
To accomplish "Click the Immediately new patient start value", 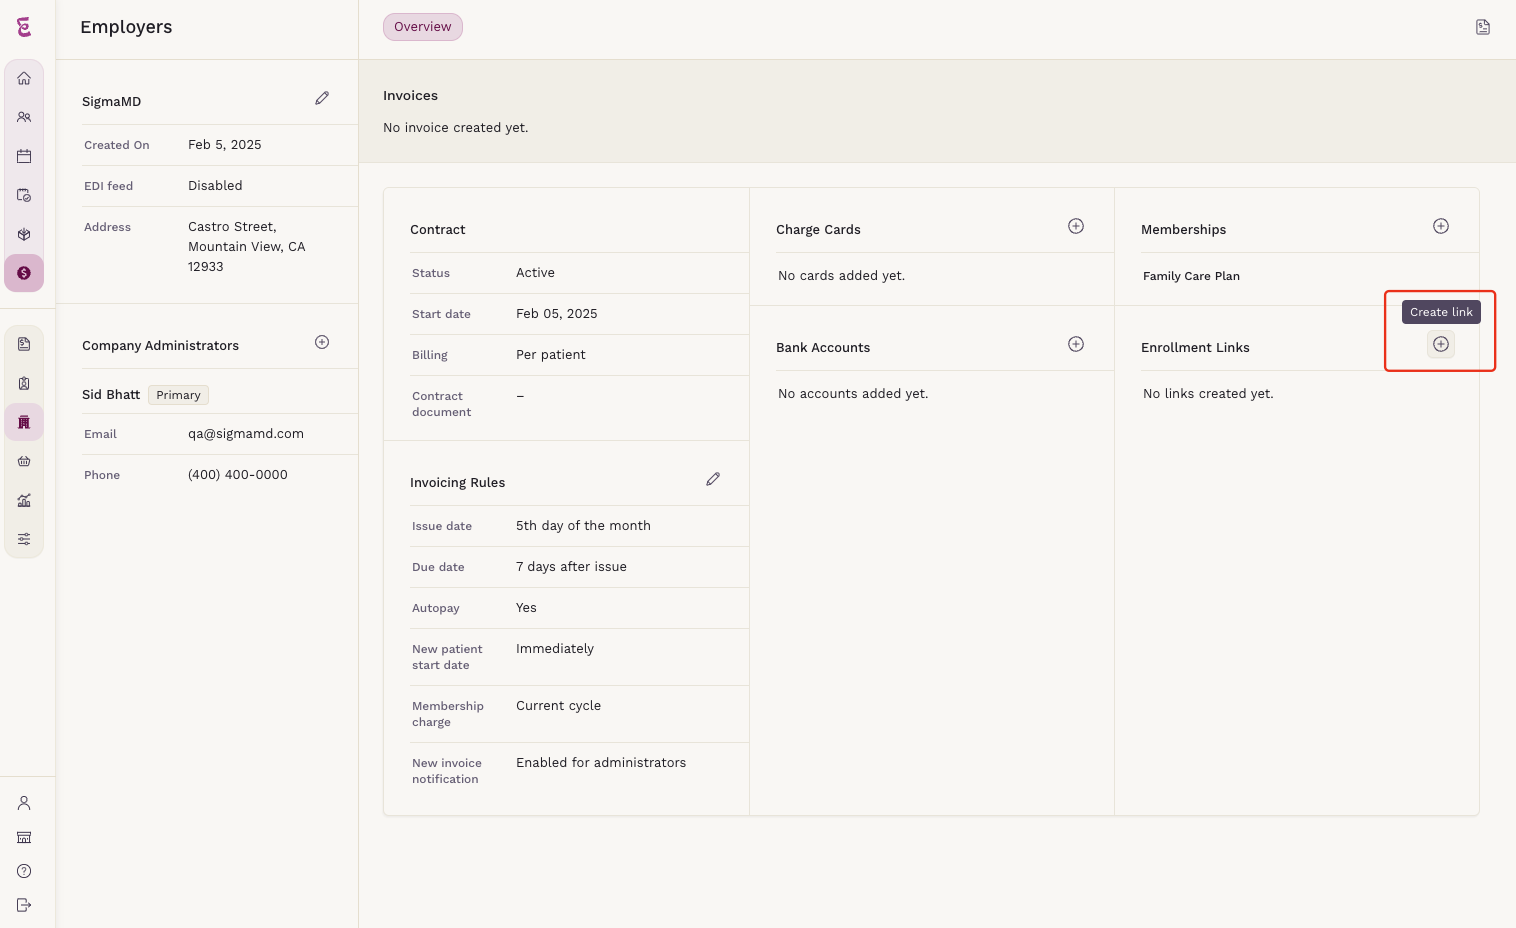I will (555, 649).
